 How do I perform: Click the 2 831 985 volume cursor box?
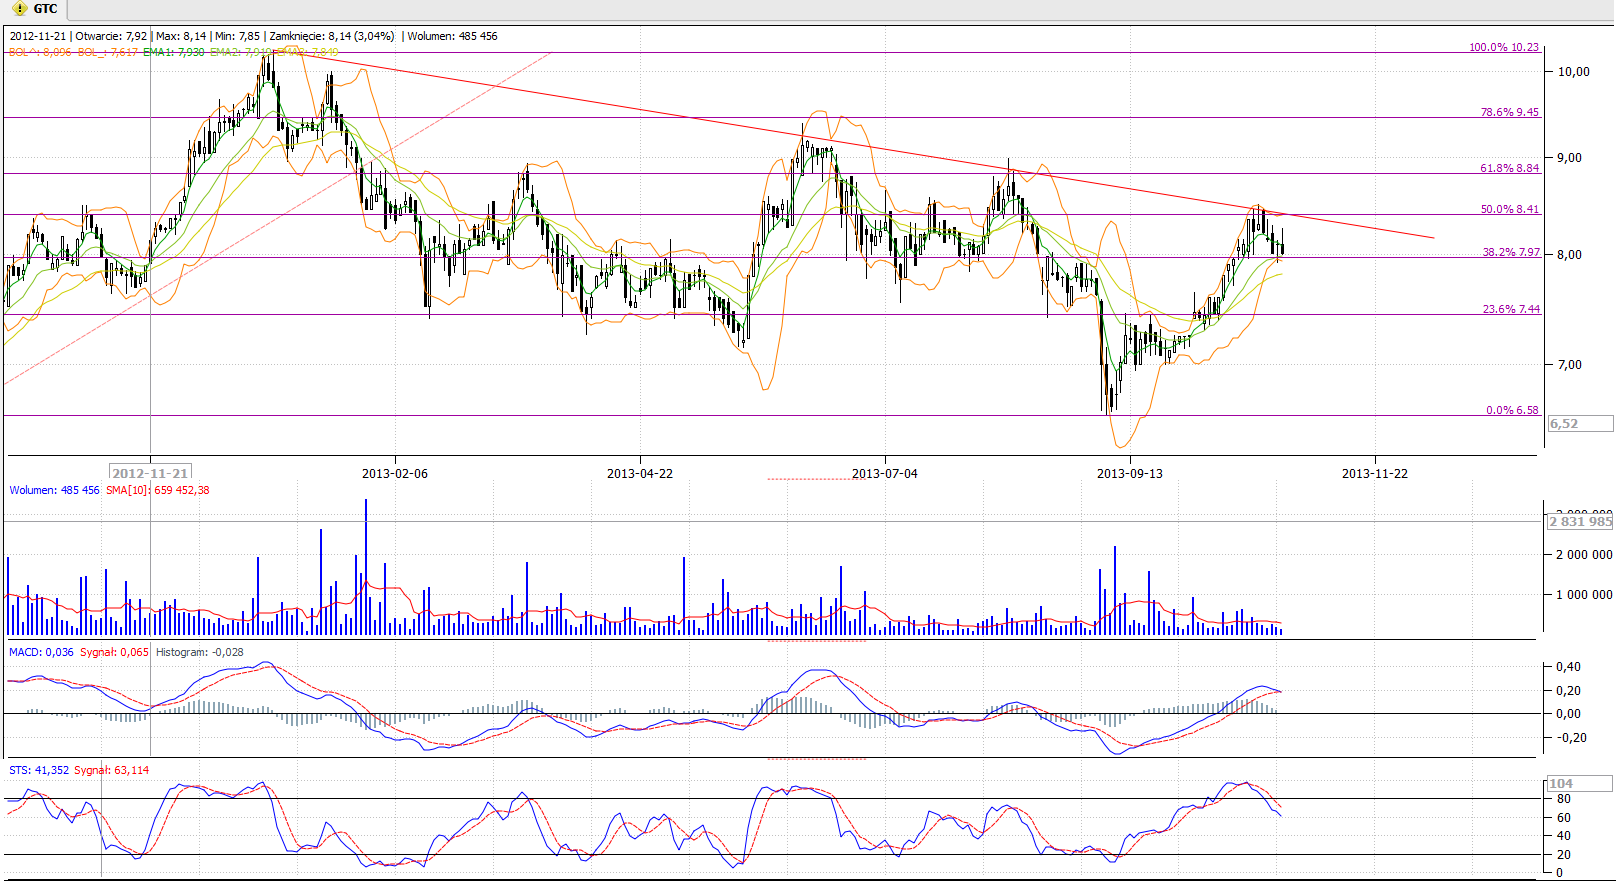1580,521
